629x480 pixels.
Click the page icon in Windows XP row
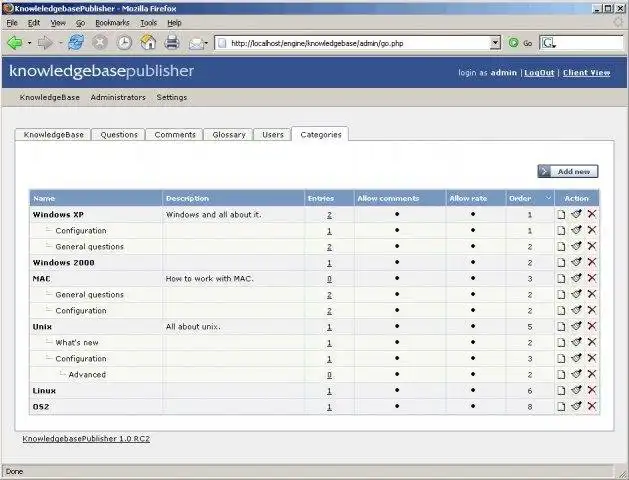[561, 215]
